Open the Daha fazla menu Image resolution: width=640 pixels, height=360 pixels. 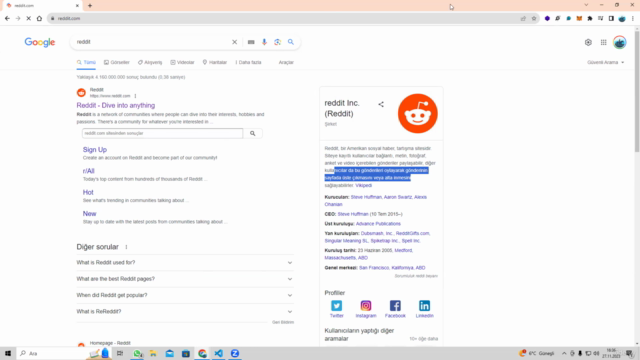[x=248, y=62]
